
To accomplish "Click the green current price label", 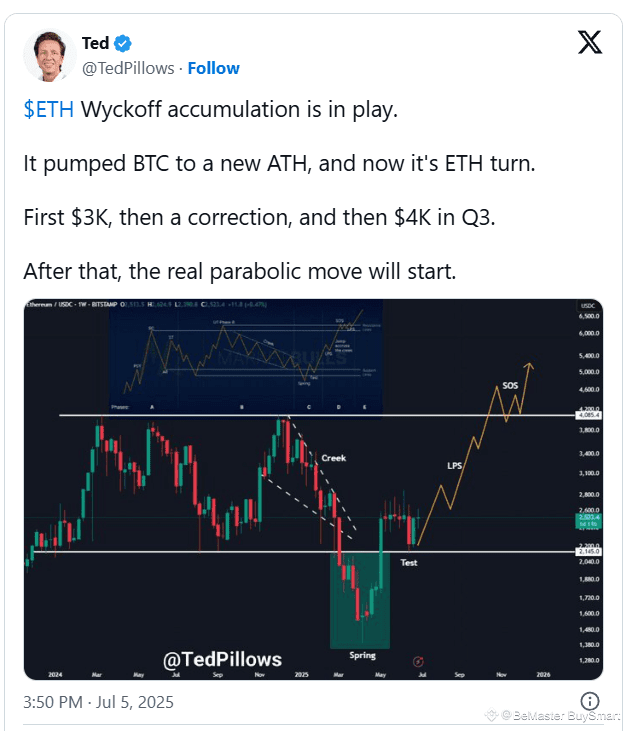I will point(589,521).
